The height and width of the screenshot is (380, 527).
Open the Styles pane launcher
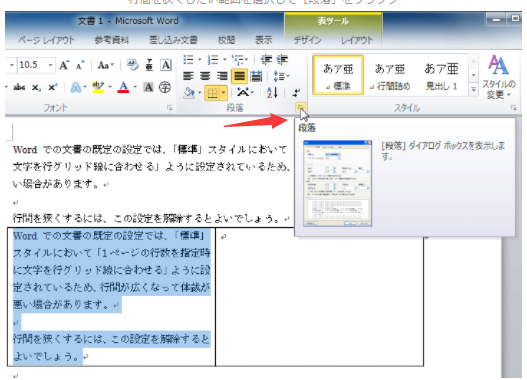[x=514, y=108]
